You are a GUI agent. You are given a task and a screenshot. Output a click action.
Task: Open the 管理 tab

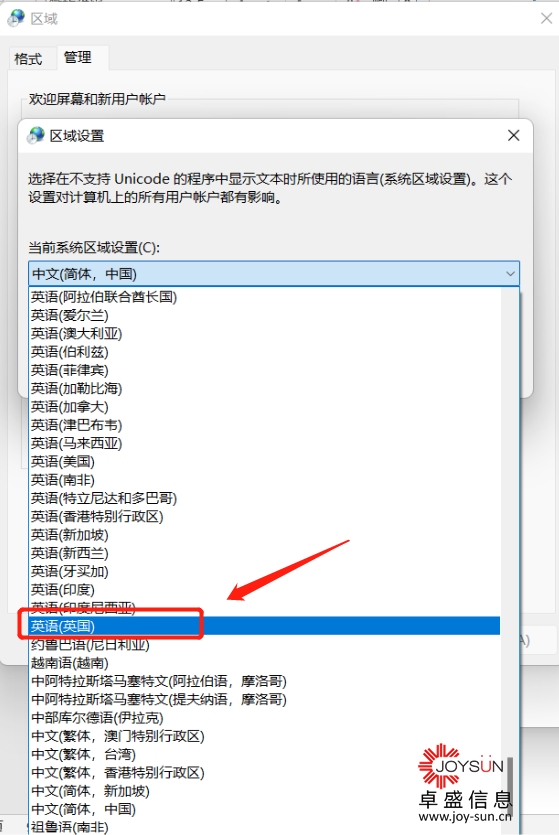78,57
